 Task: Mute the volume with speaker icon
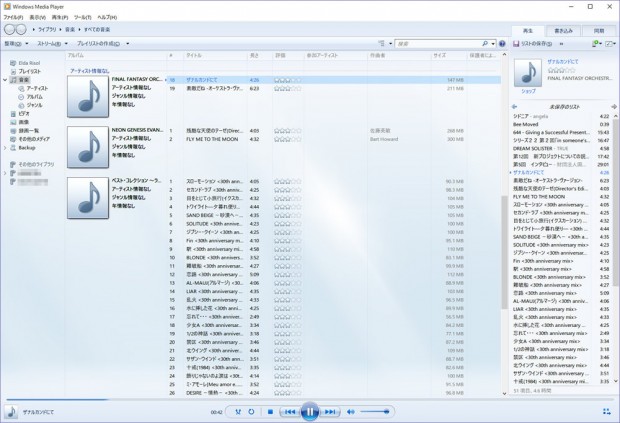[x=350, y=412]
